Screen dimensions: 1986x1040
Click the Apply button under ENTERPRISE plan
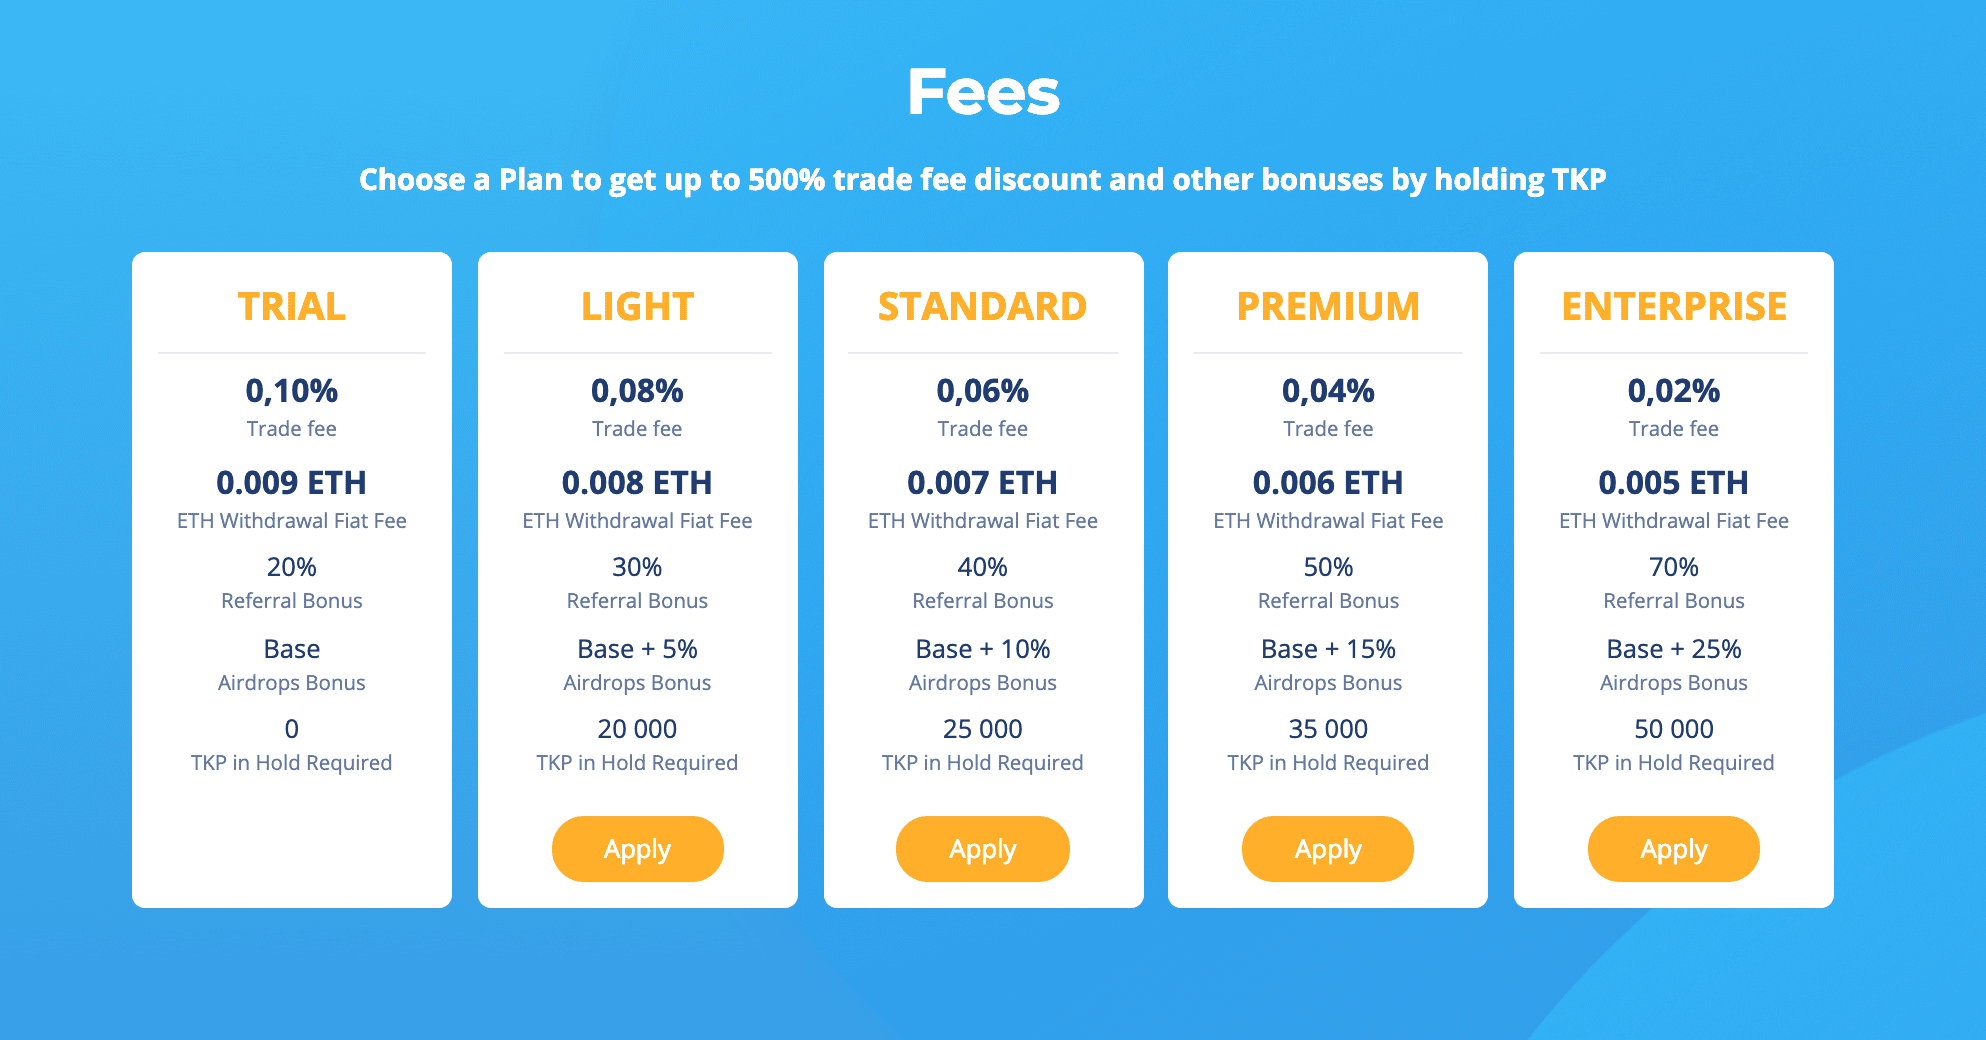pos(1673,848)
